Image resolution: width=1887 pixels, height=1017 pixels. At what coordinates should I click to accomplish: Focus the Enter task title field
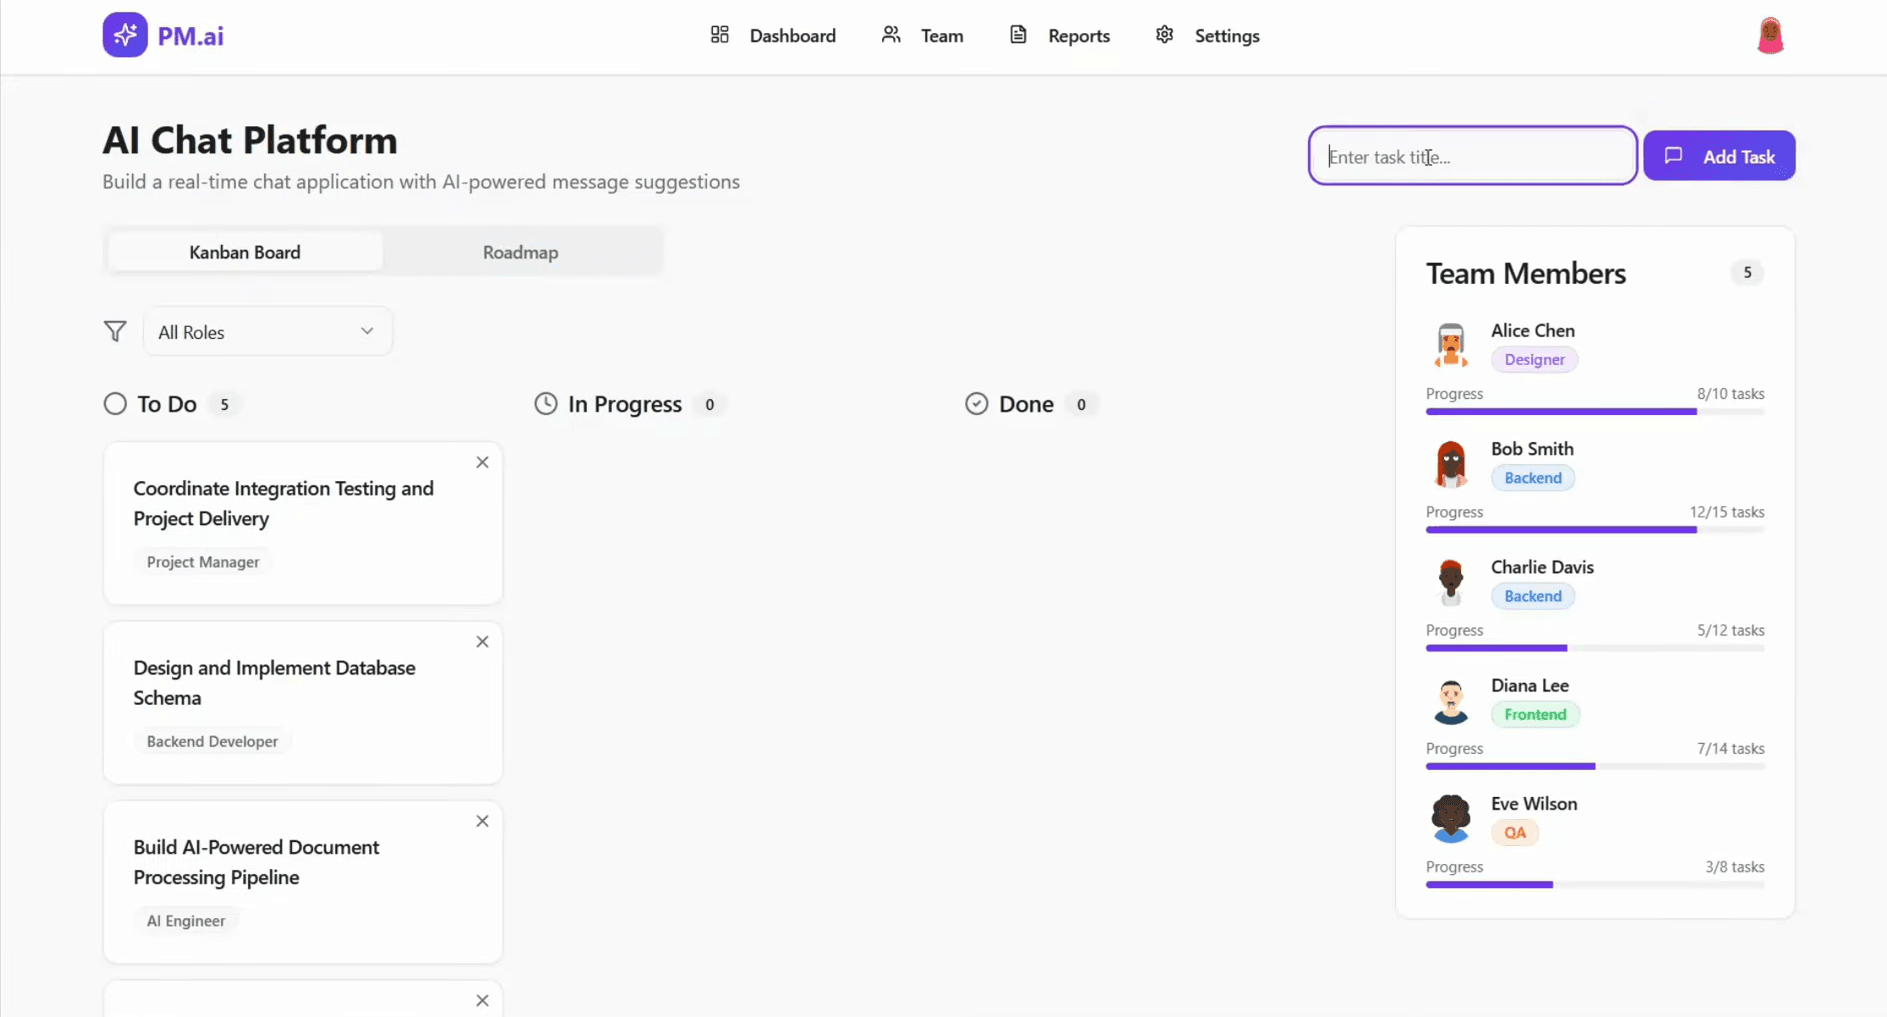[1472, 156]
